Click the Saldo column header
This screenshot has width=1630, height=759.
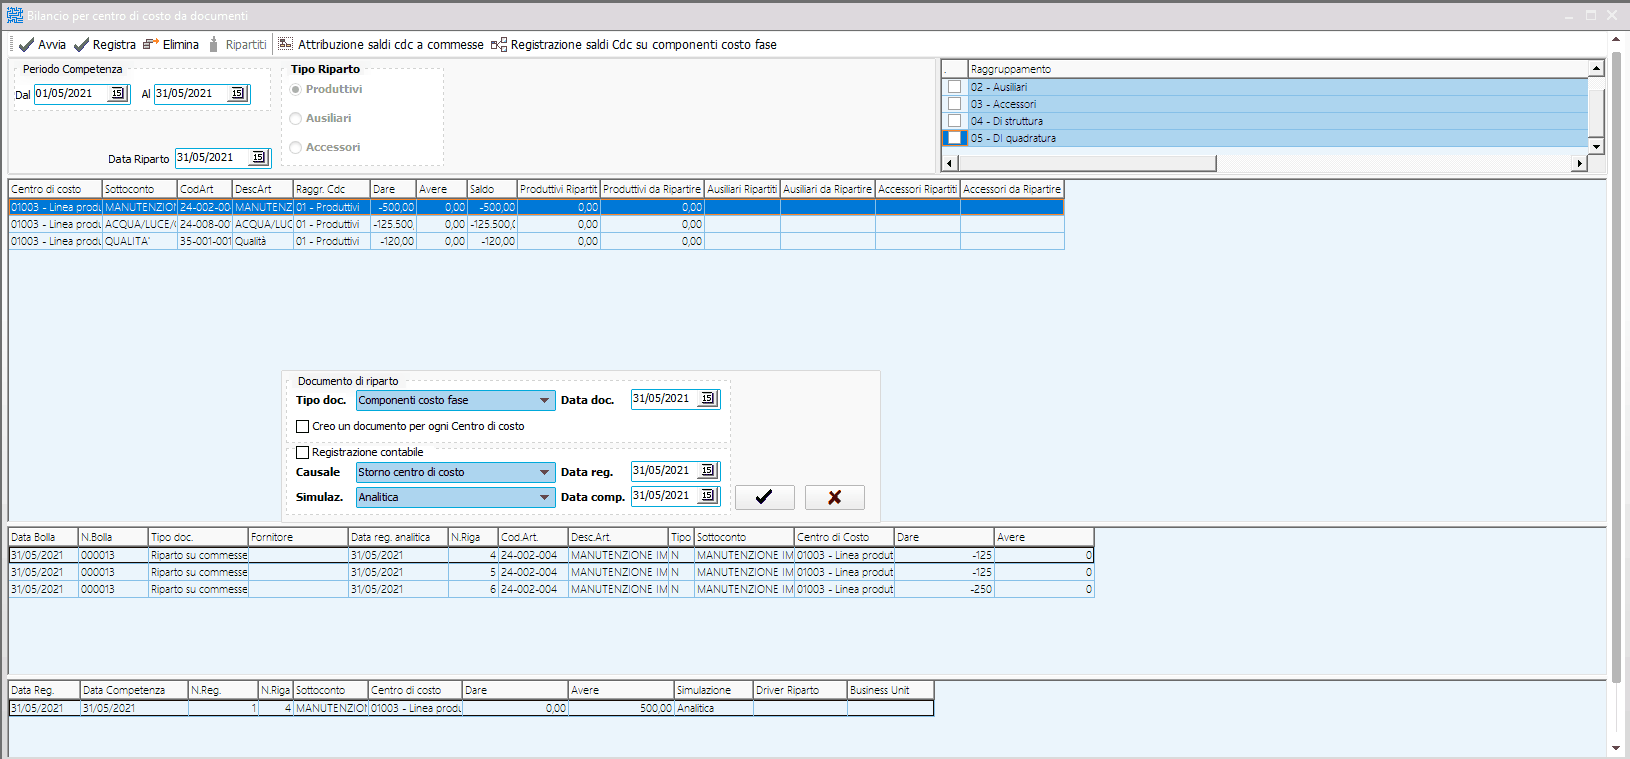tap(492, 189)
